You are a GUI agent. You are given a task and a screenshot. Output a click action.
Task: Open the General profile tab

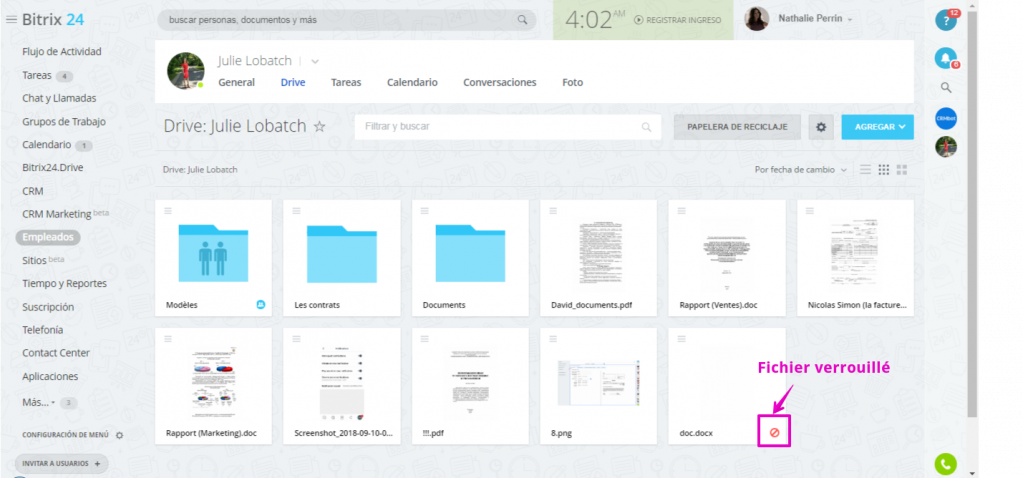[236, 83]
